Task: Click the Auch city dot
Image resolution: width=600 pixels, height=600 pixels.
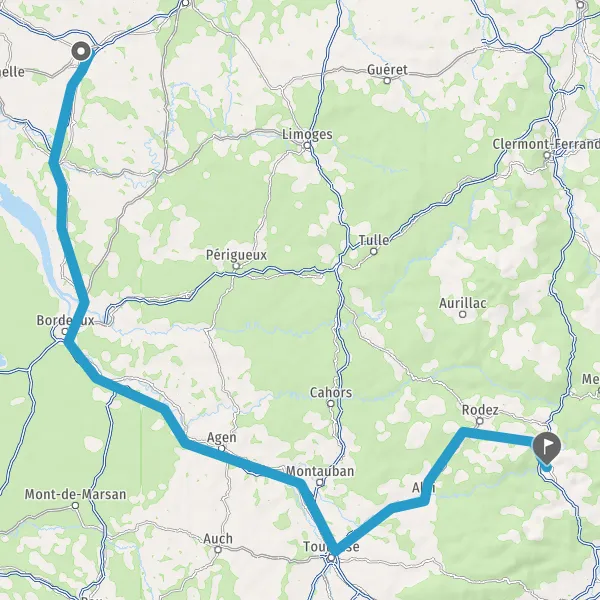Action: click(218, 549)
